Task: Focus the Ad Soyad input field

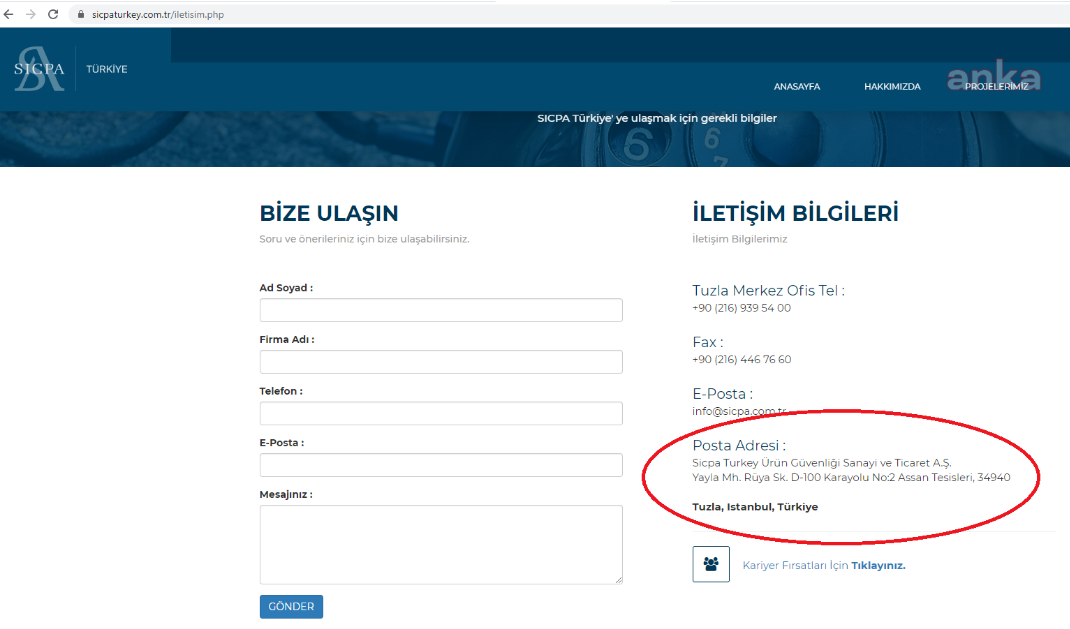Action: (440, 310)
